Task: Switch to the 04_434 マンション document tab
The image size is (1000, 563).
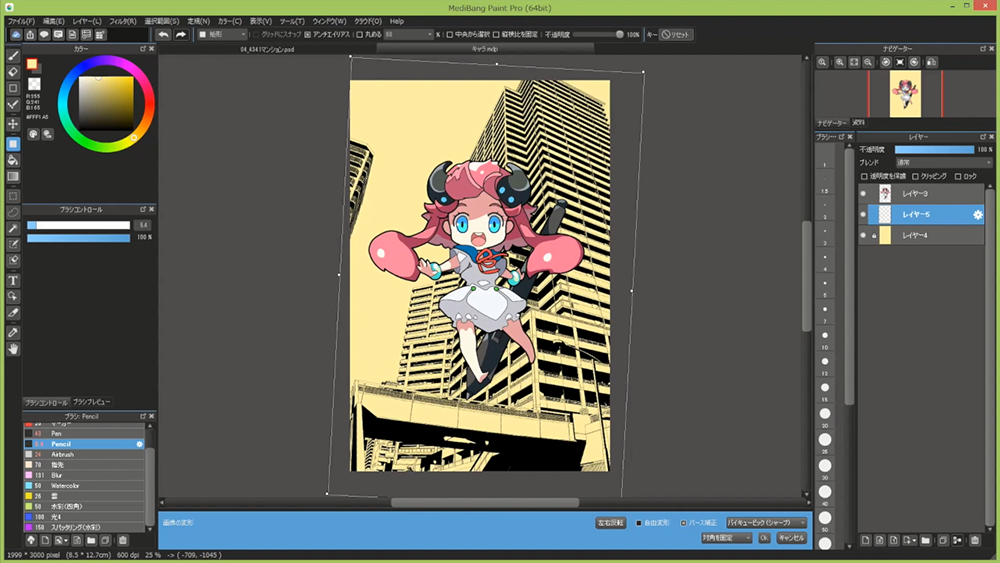Action: pyautogui.click(x=267, y=49)
